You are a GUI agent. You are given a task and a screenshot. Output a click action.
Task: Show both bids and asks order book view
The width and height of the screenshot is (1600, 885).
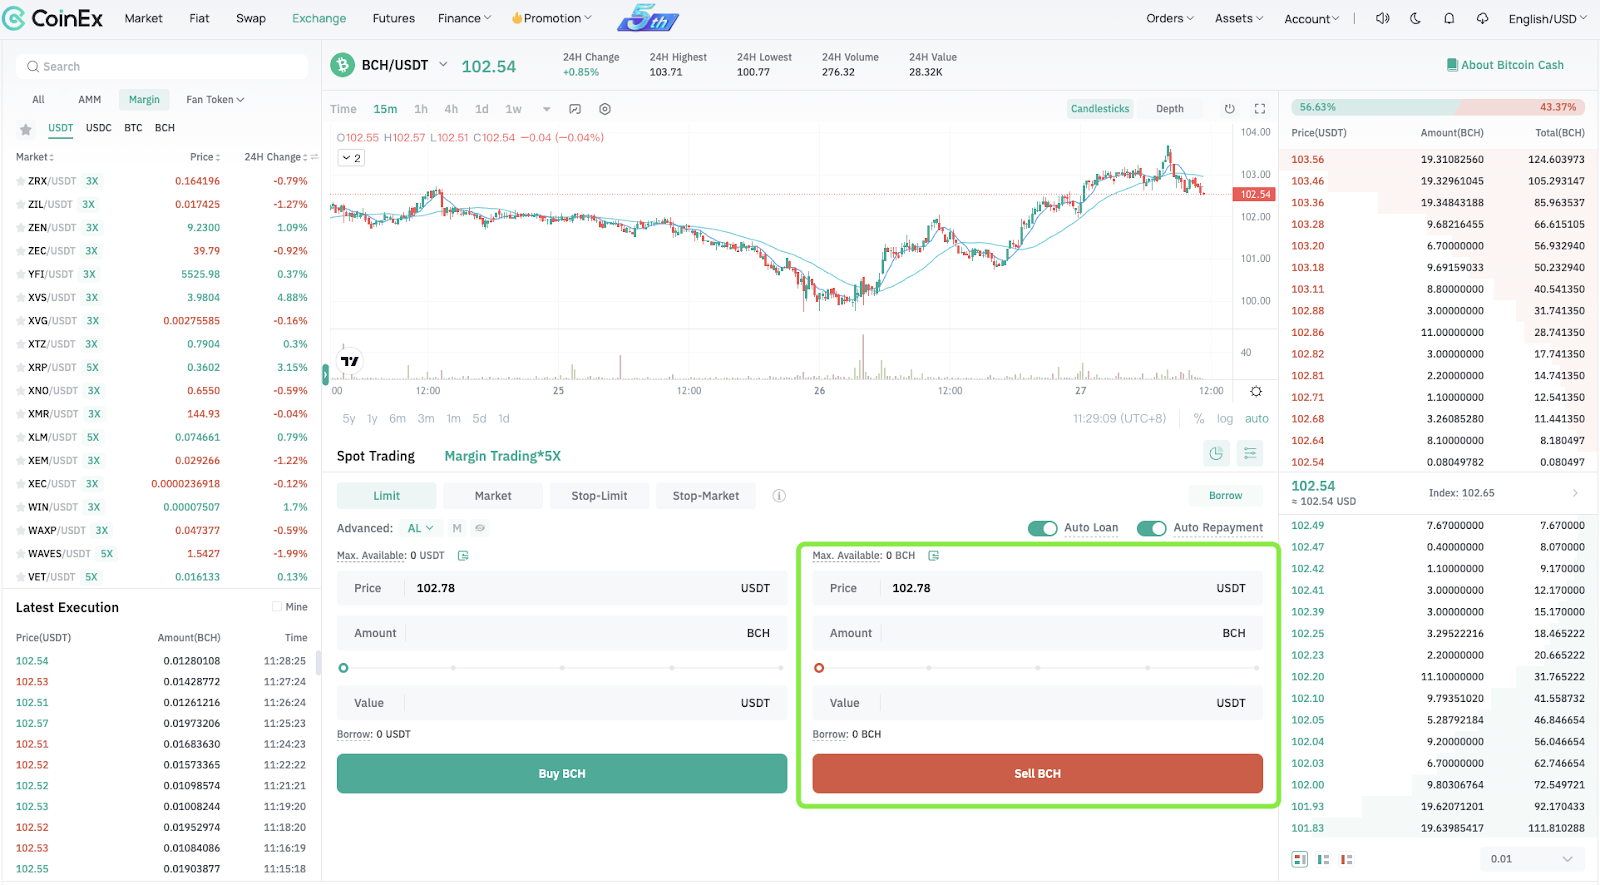point(1300,859)
